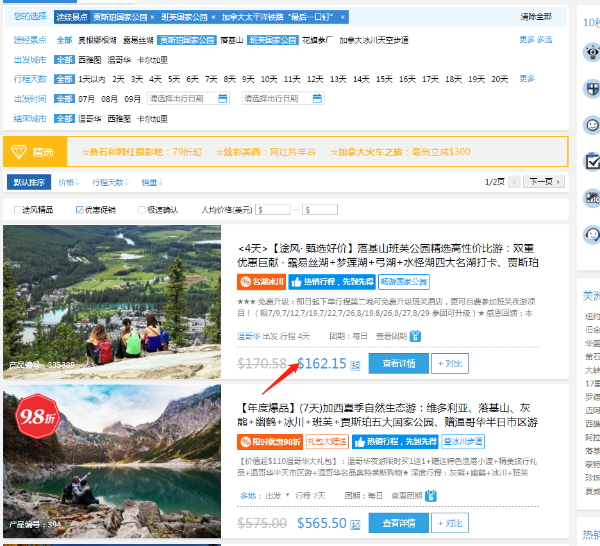
Task: Filter 行程天数 to 7天
Action: (x=211, y=79)
